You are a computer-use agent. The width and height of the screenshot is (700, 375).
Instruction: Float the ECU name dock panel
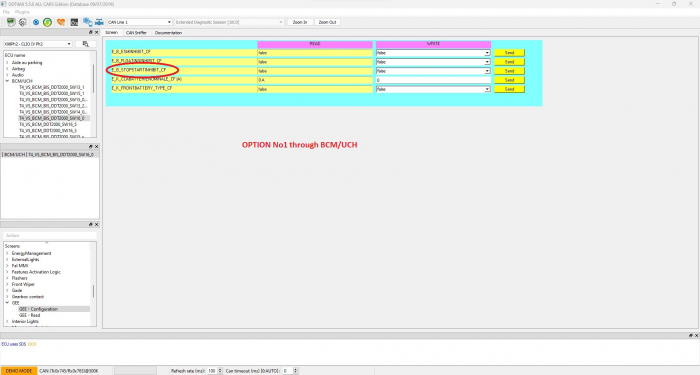[91, 33]
